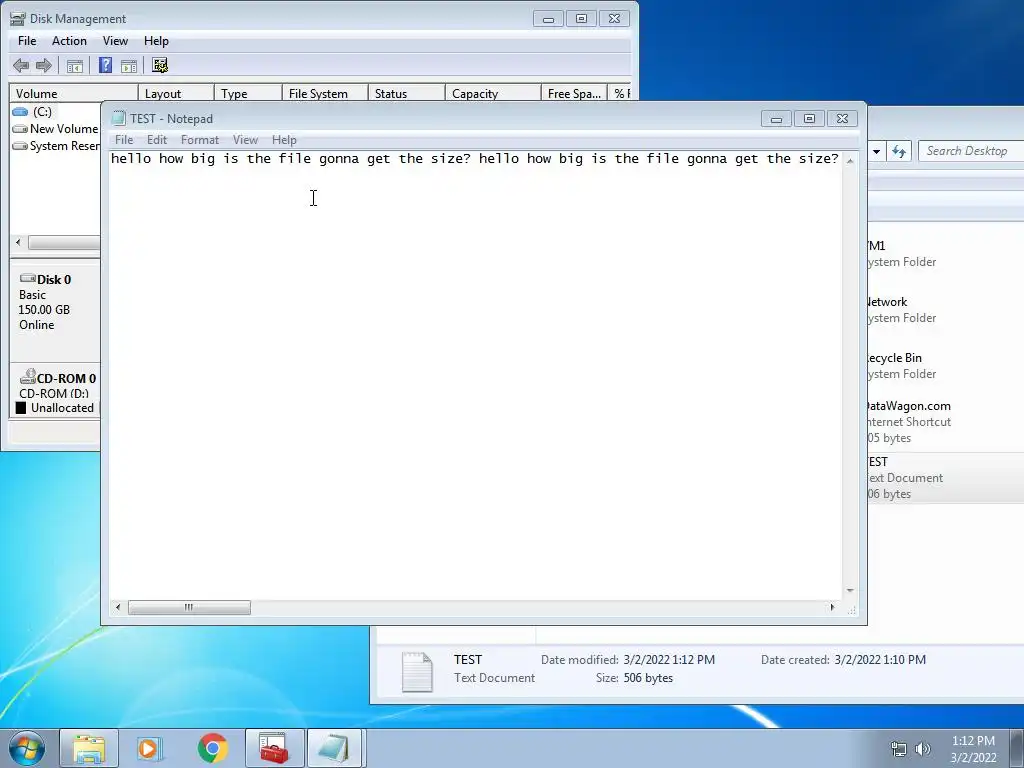Viewport: 1024px width, 768px height.
Task: Click the Notepad icon in TEST title bar
Action: point(118,118)
